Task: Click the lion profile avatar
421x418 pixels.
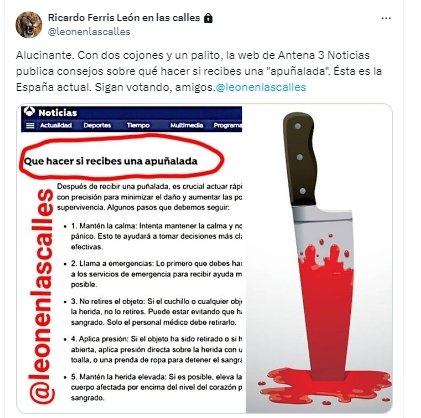Action: pyautogui.click(x=29, y=25)
